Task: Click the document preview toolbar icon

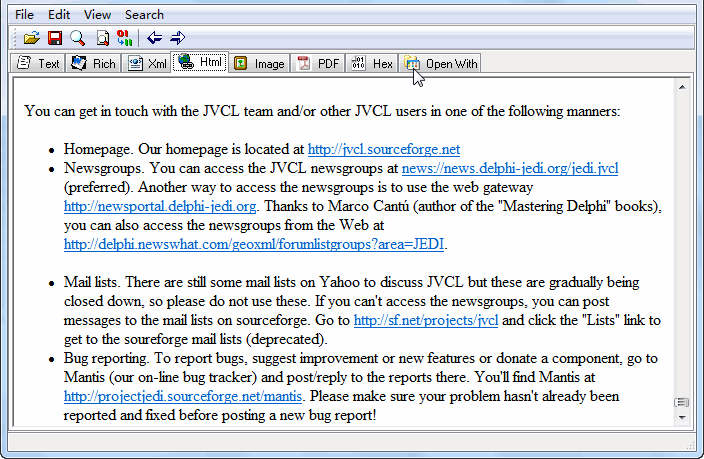Action: [102, 38]
